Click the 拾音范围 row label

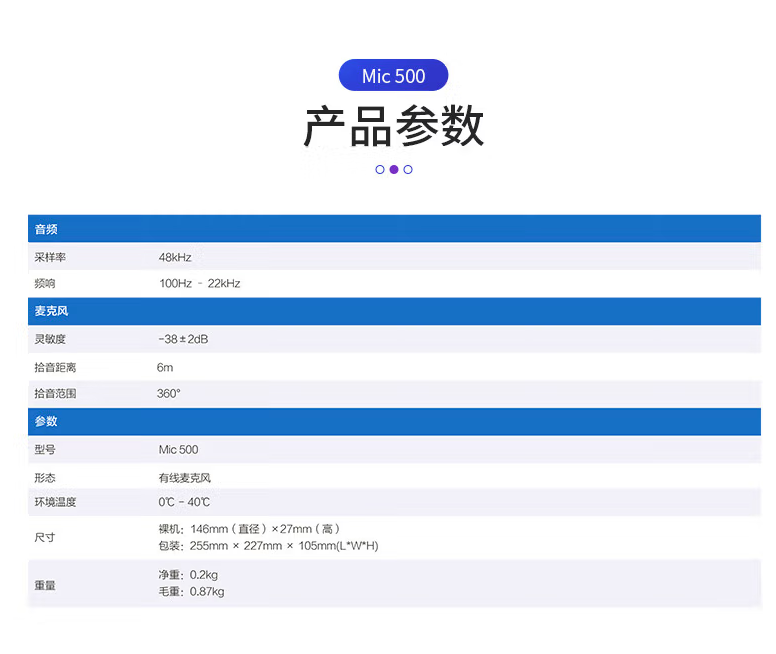[55, 394]
